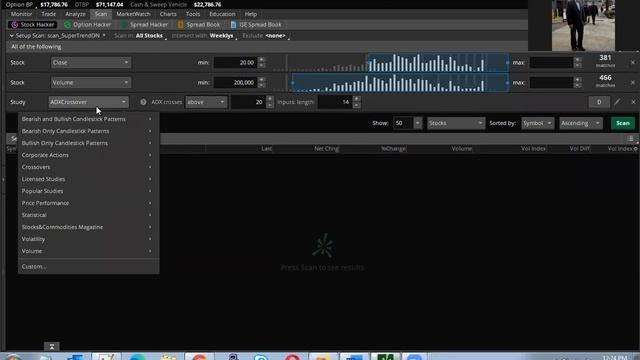Screen dimensions: 640x360
Task: Click the Close histogram range slider
Action: [x=438, y=62]
